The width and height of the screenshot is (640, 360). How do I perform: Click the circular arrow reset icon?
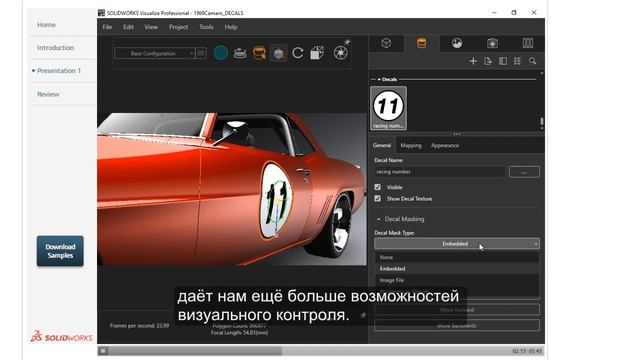coord(298,53)
